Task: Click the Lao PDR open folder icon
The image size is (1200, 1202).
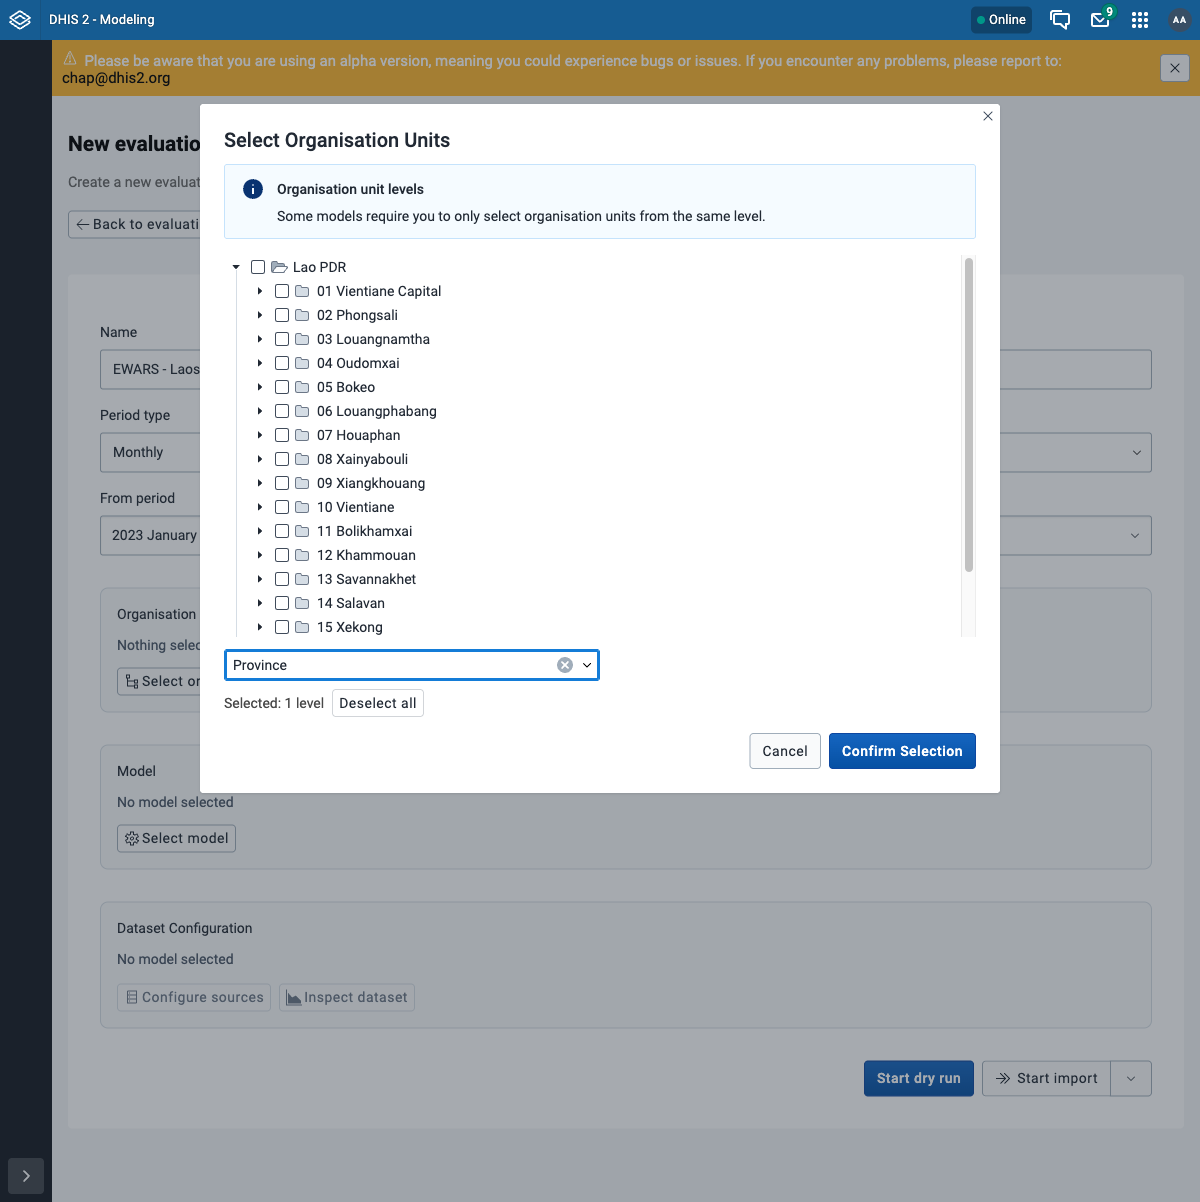Action: point(280,267)
